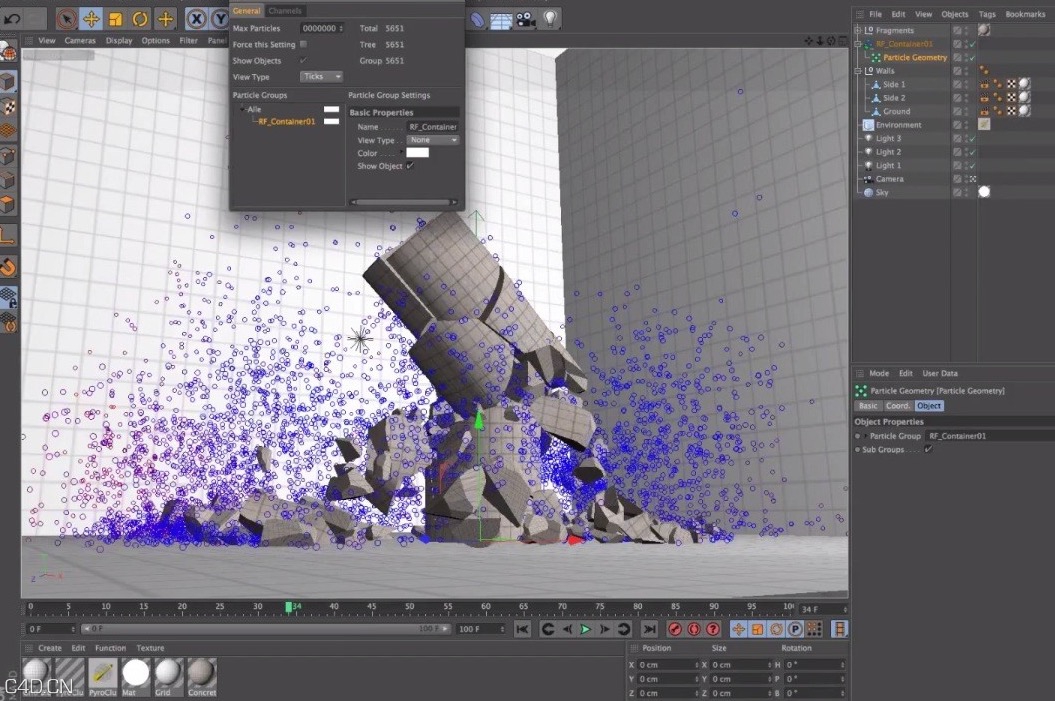Click the Environment object icon

coord(870,126)
